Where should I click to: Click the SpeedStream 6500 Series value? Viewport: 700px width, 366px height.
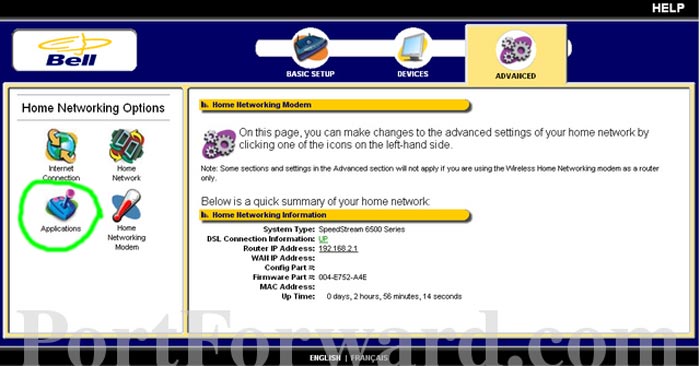click(x=362, y=229)
